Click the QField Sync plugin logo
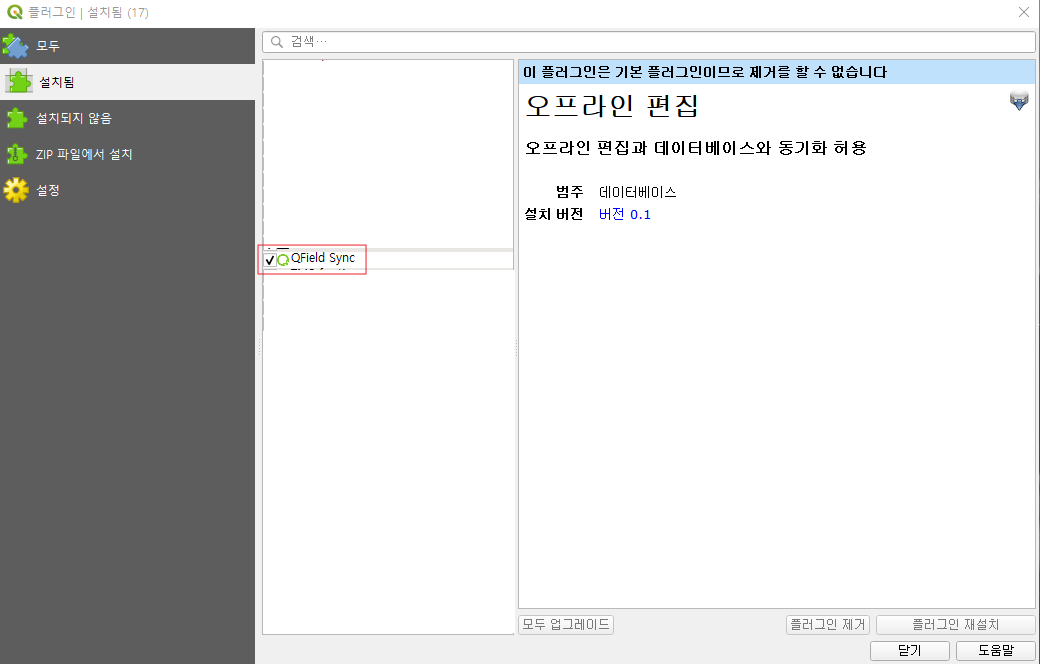 (283, 258)
